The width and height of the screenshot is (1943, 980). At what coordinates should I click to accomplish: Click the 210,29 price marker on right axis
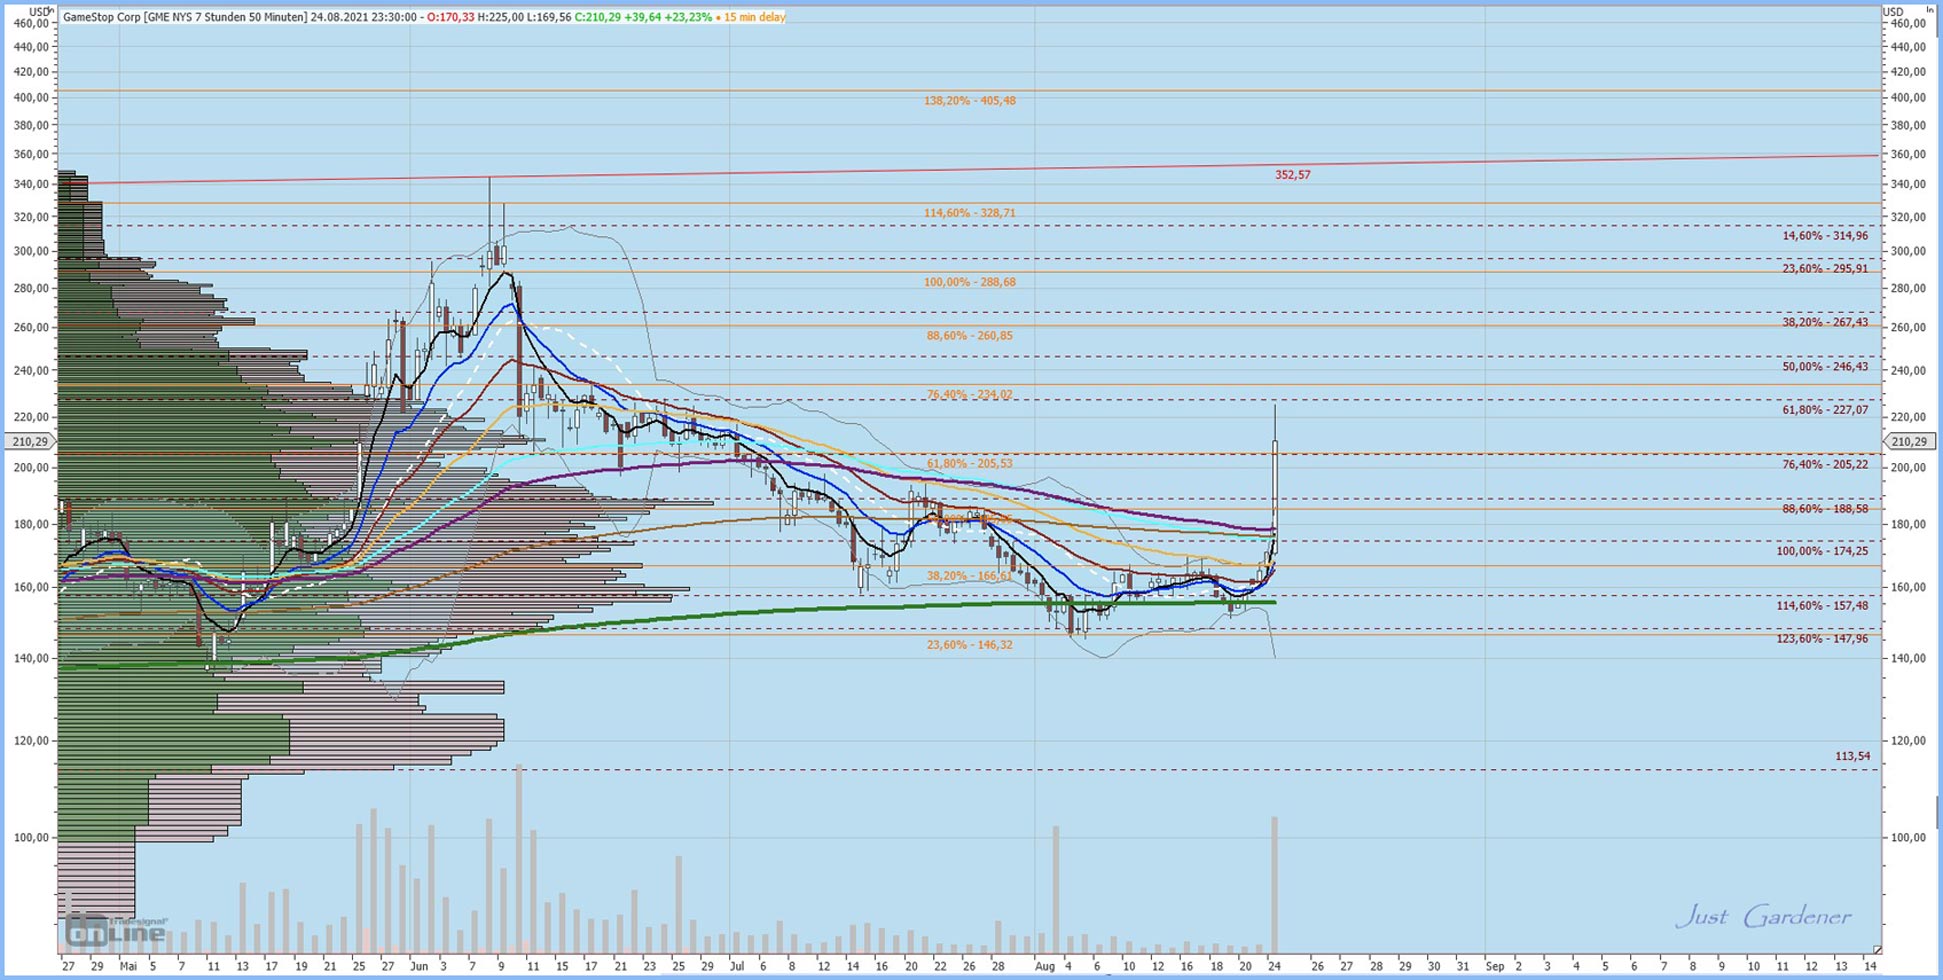1908,441
